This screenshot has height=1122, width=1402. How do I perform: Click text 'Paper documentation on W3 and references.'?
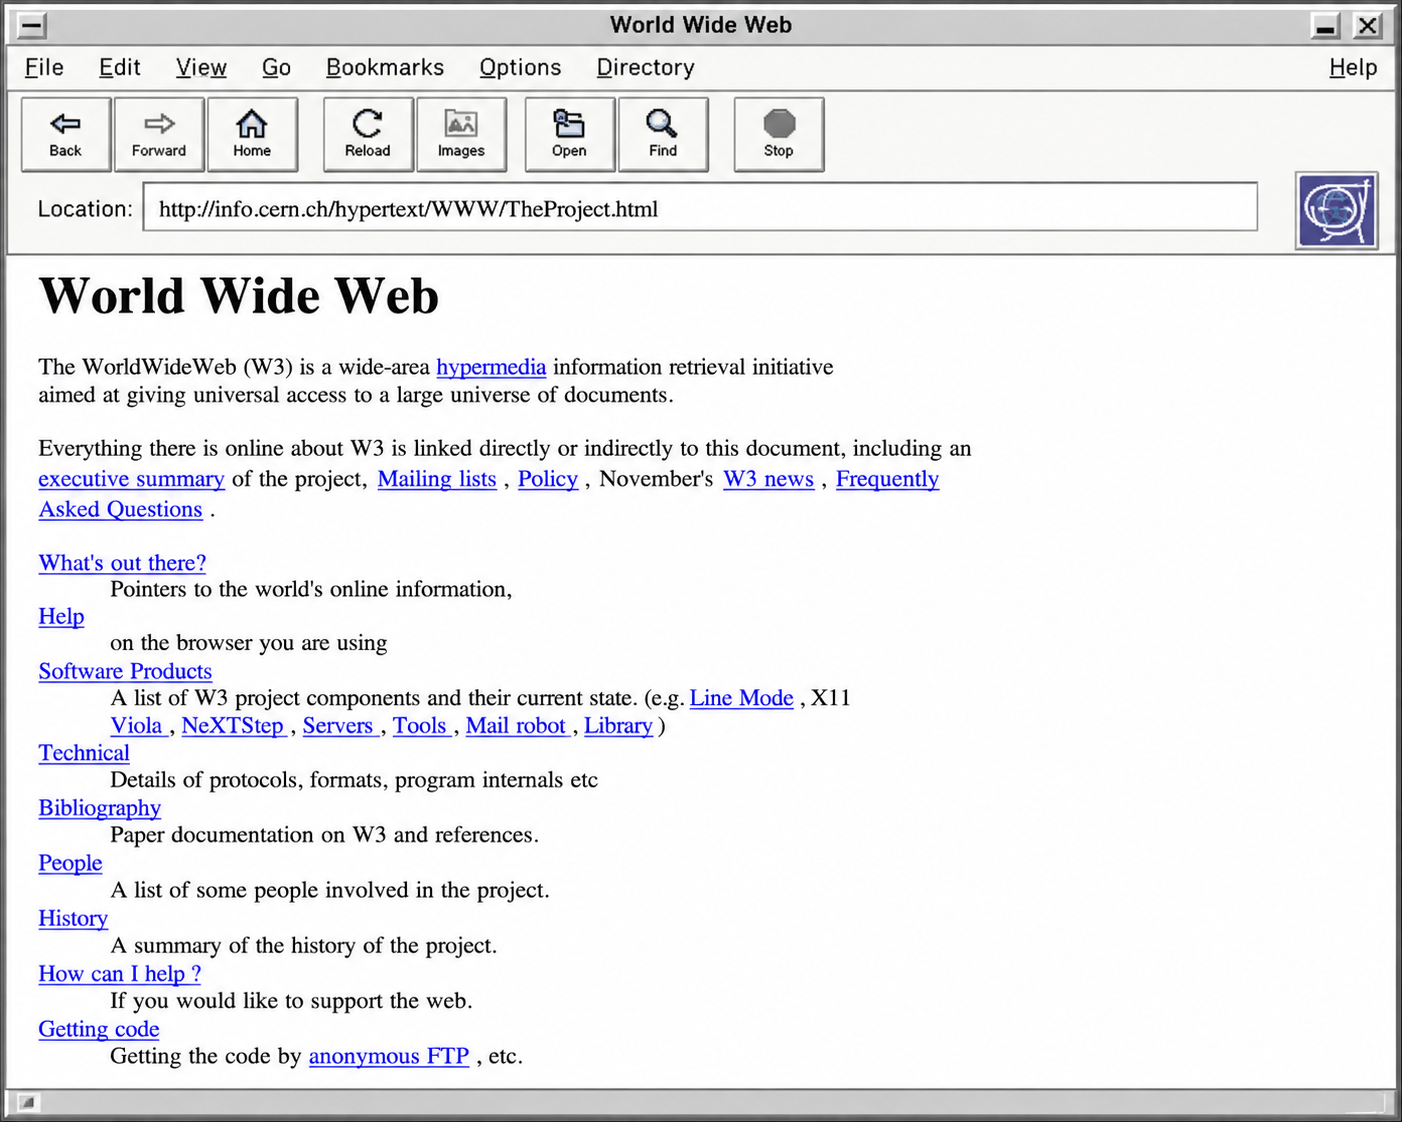point(324,835)
